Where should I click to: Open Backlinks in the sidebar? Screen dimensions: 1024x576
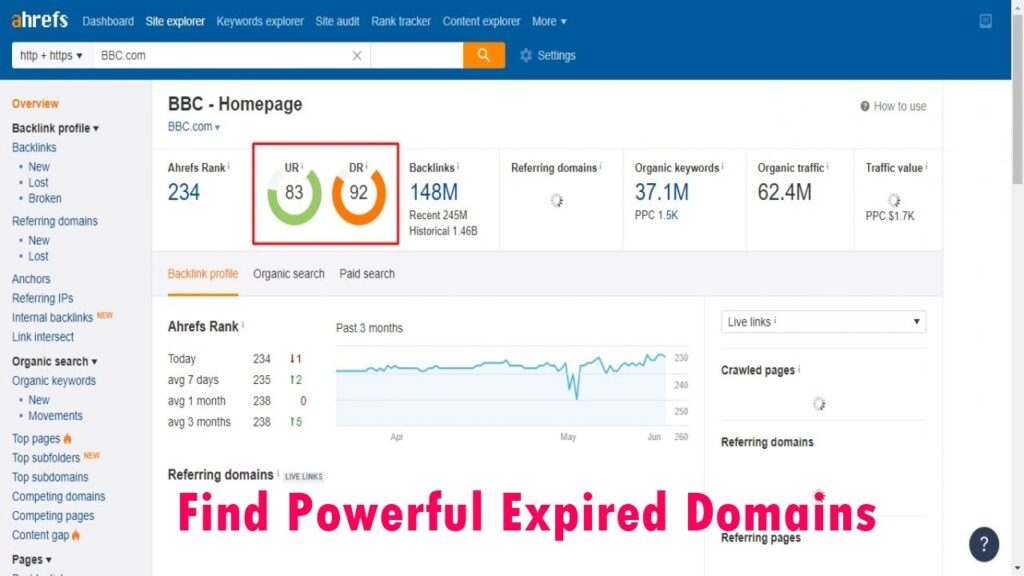pyautogui.click(x=34, y=148)
